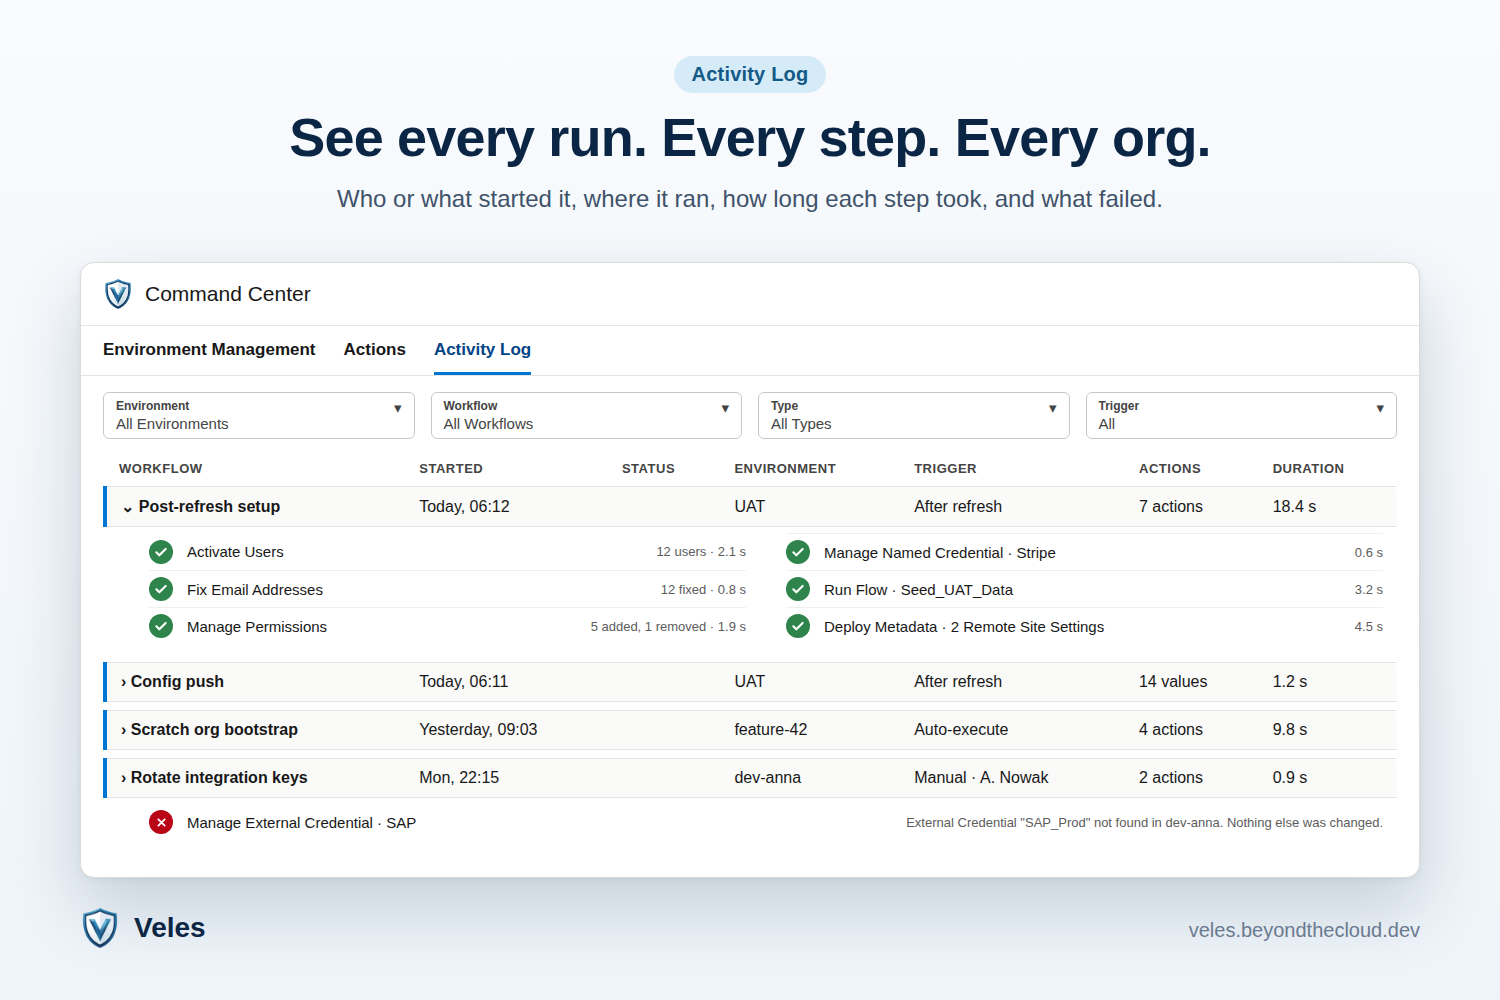Switch to the Actions tab

[x=375, y=349]
